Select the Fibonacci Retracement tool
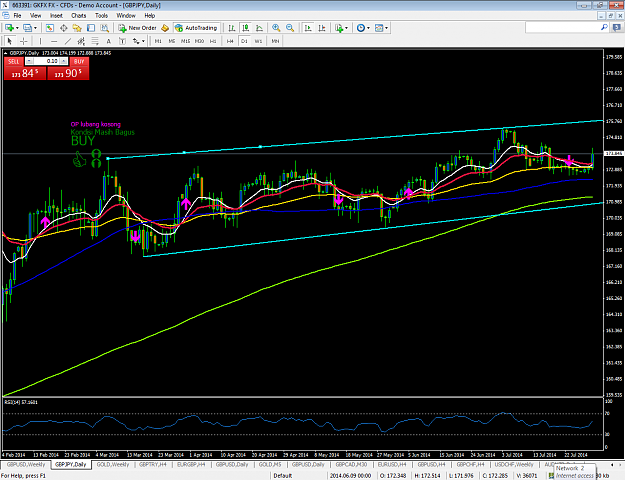The width and height of the screenshot is (625, 480). (95, 41)
